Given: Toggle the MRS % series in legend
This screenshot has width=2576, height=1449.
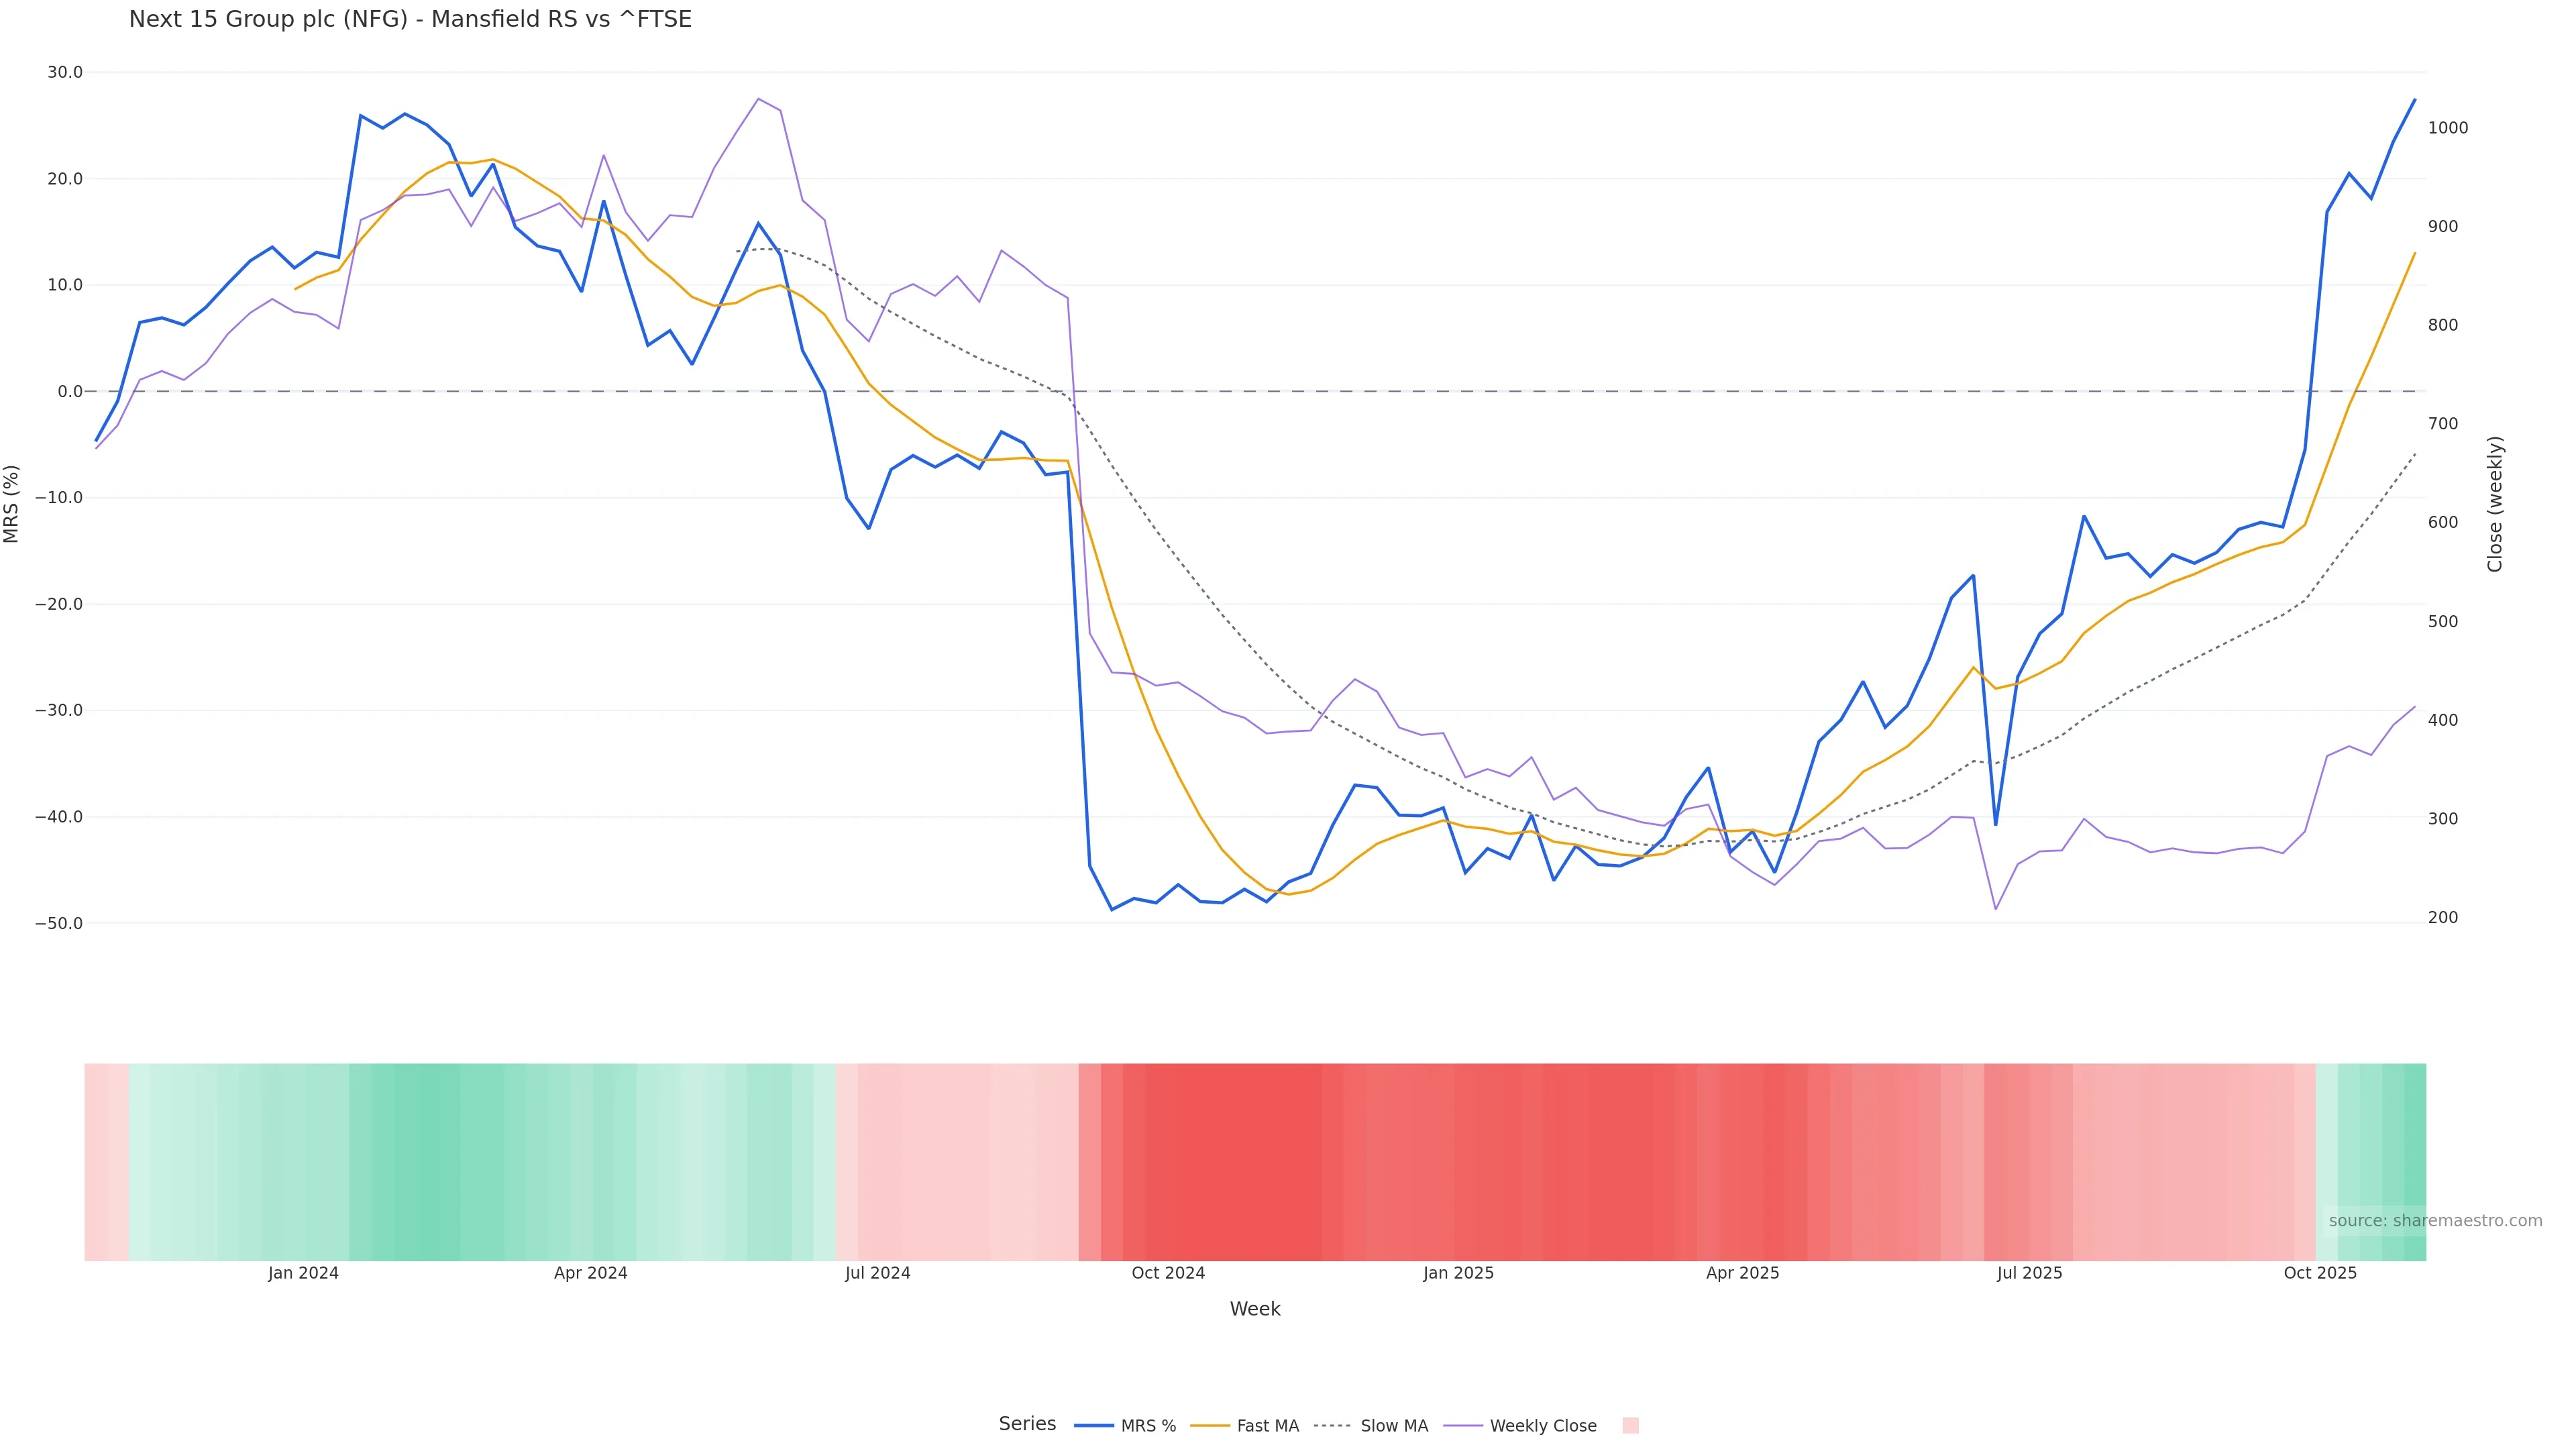Looking at the screenshot, I should (1126, 1426).
